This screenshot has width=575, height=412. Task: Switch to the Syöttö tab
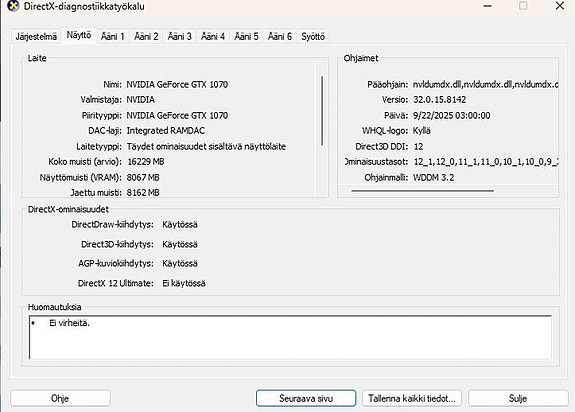coord(313,37)
